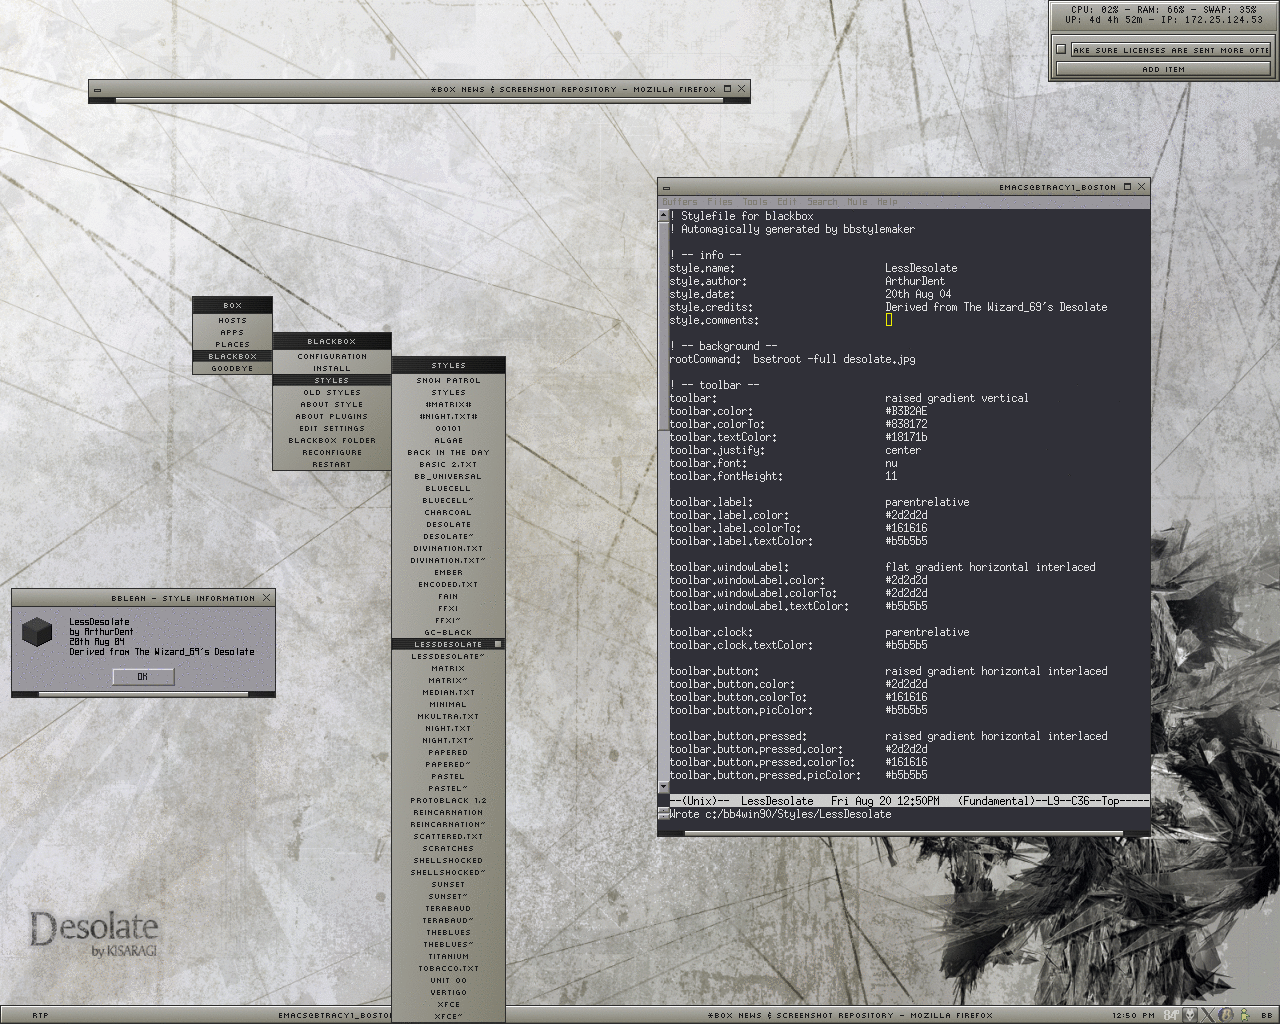
Task: Select Snow Patrol style
Action: (x=448, y=380)
